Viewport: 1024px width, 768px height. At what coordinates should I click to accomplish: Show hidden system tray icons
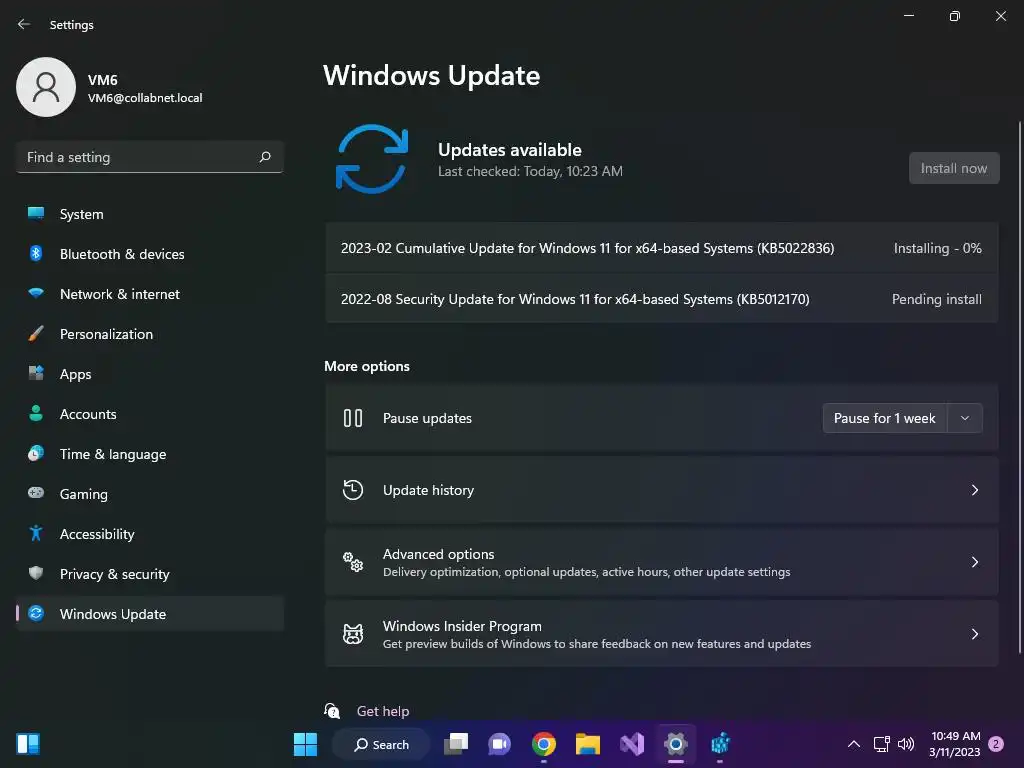coord(854,744)
